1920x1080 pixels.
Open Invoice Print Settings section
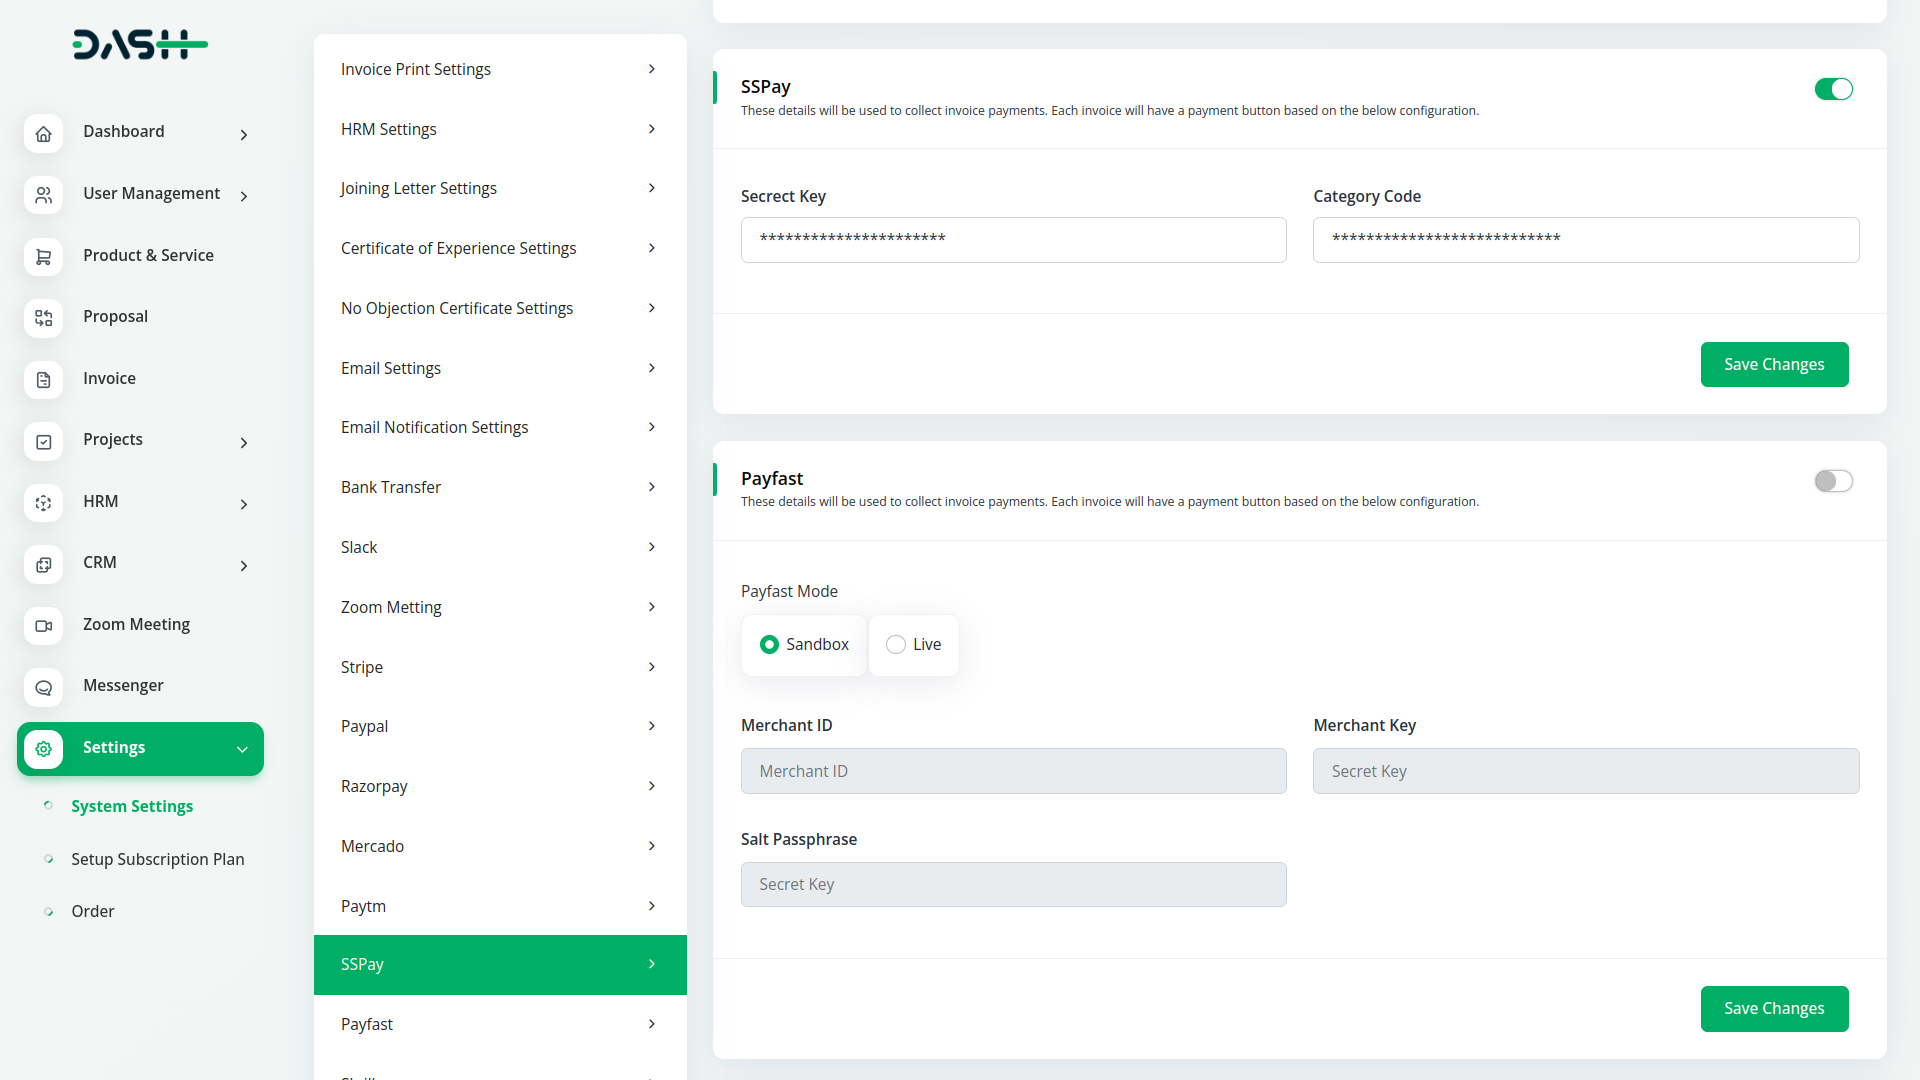click(500, 69)
